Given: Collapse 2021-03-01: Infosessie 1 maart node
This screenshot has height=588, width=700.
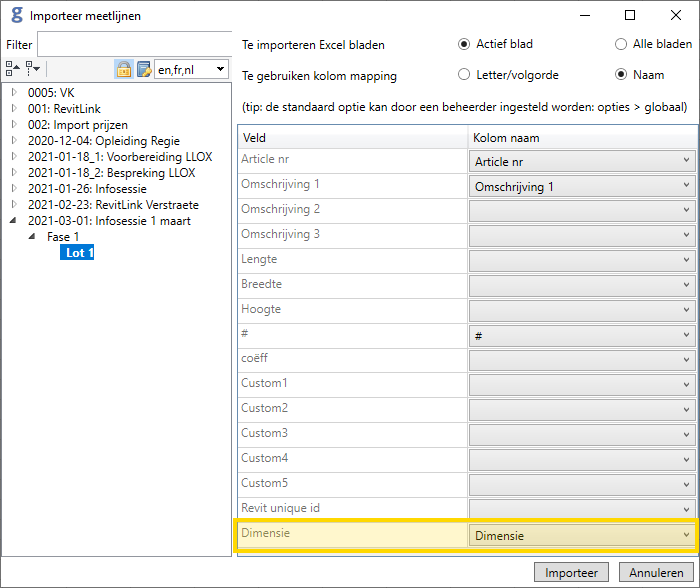Looking at the screenshot, I should (13, 221).
